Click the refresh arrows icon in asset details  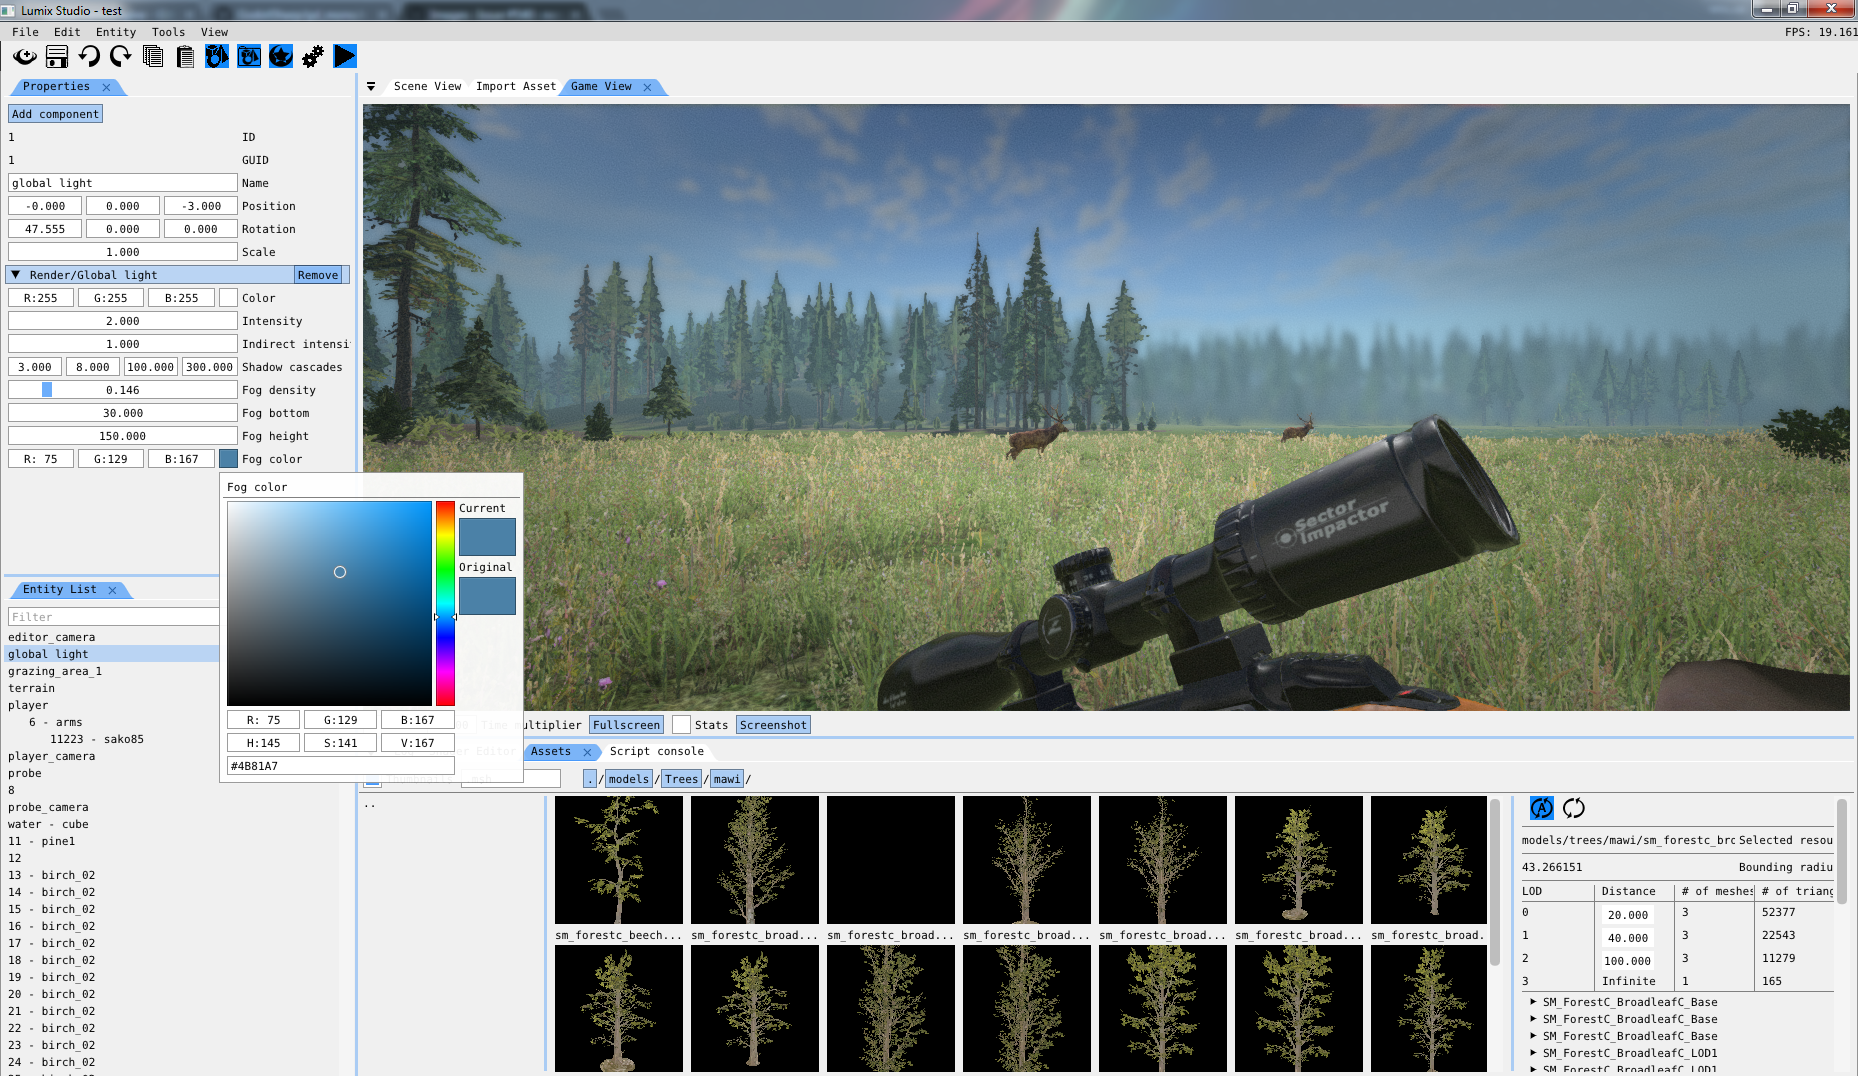[1574, 808]
